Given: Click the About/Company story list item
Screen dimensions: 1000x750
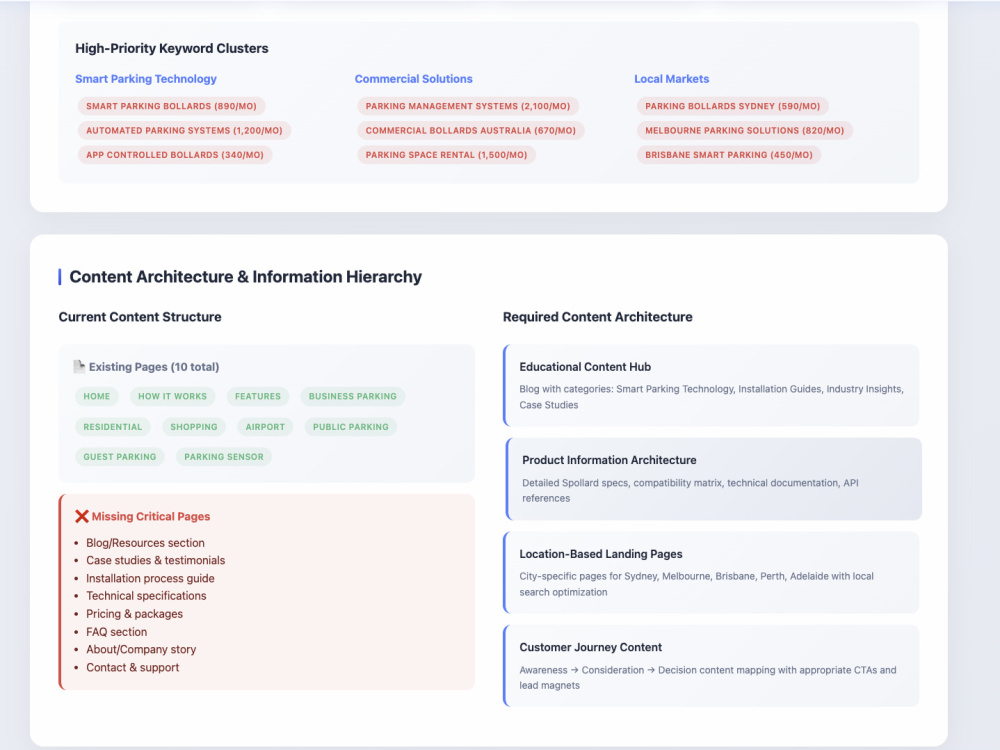Looking at the screenshot, I should [141, 649].
